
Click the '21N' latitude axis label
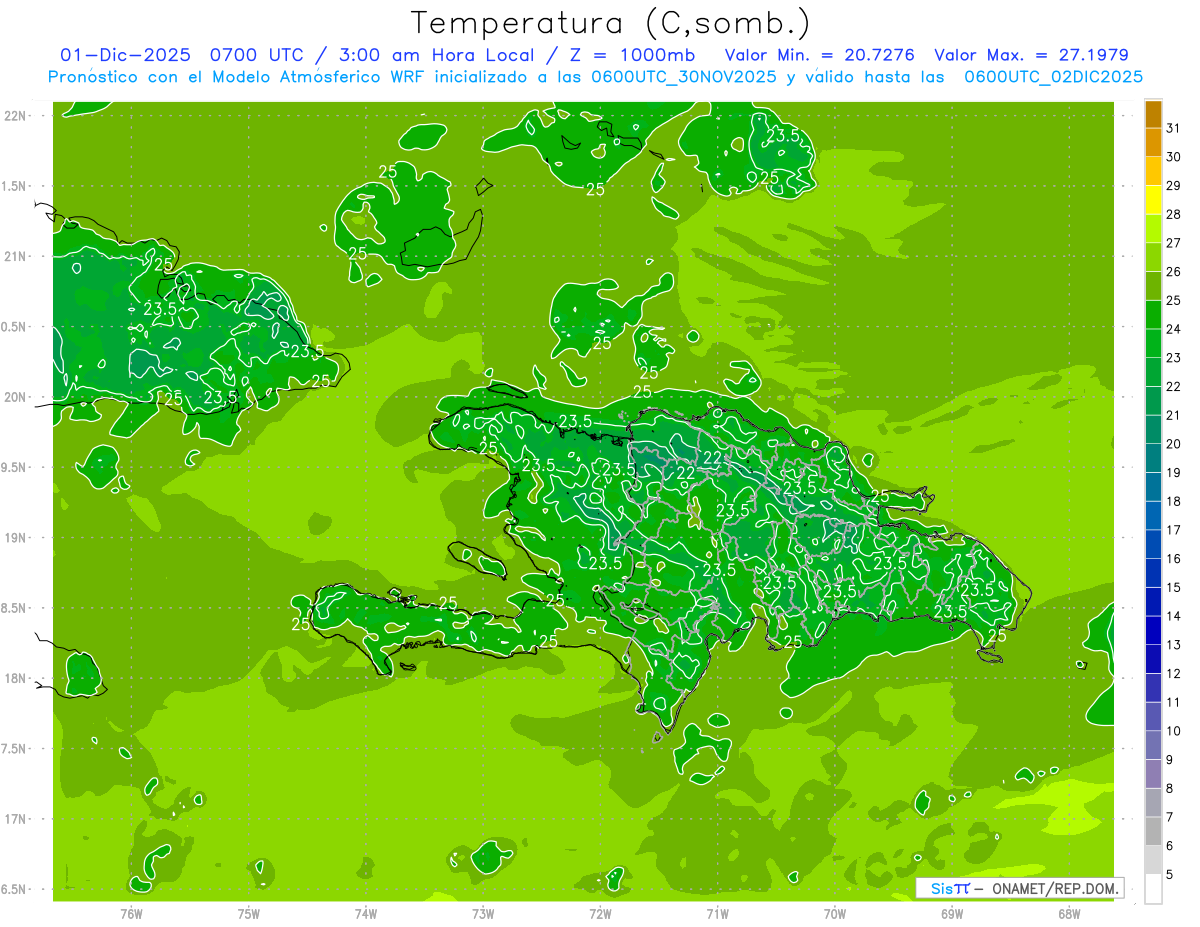coord(15,257)
